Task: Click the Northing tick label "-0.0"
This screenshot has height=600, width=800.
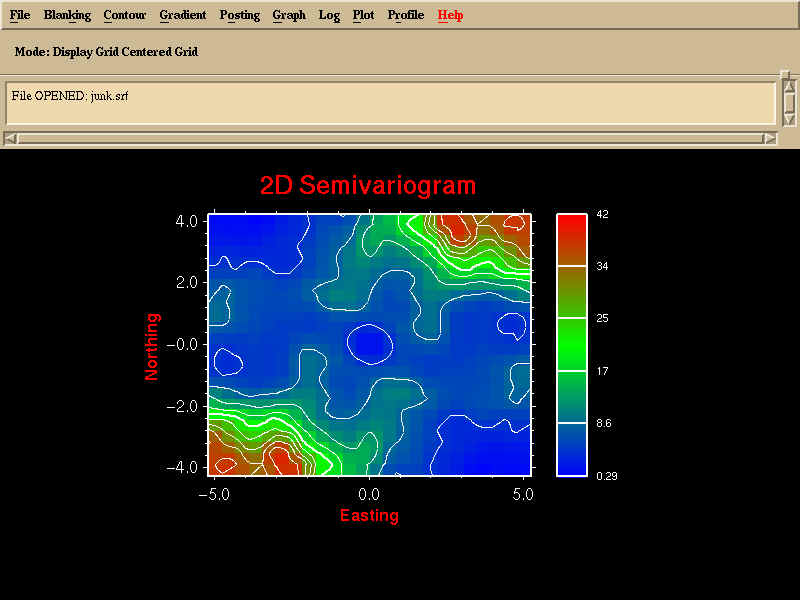Action: click(x=183, y=344)
